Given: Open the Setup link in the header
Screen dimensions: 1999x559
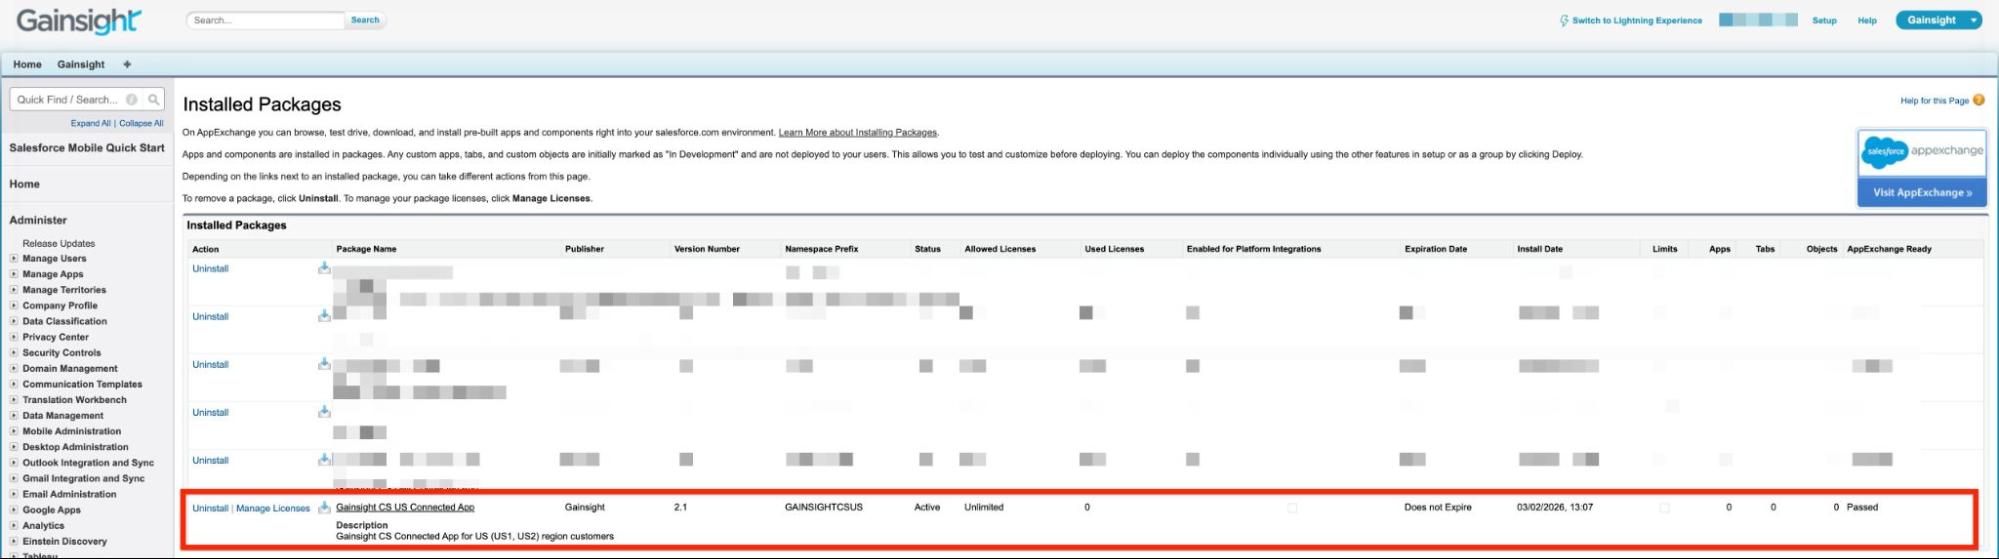Looking at the screenshot, I should pyautogui.click(x=1824, y=20).
